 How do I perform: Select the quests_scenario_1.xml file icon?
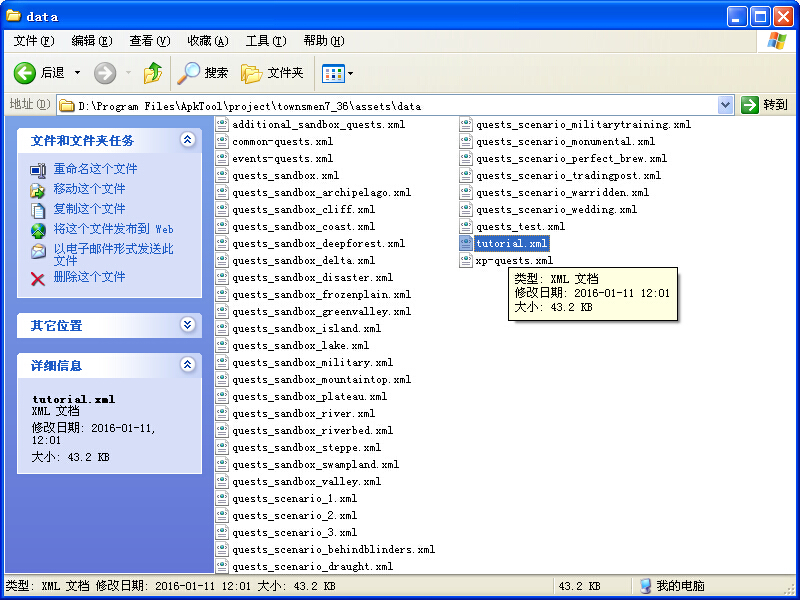tap(221, 498)
